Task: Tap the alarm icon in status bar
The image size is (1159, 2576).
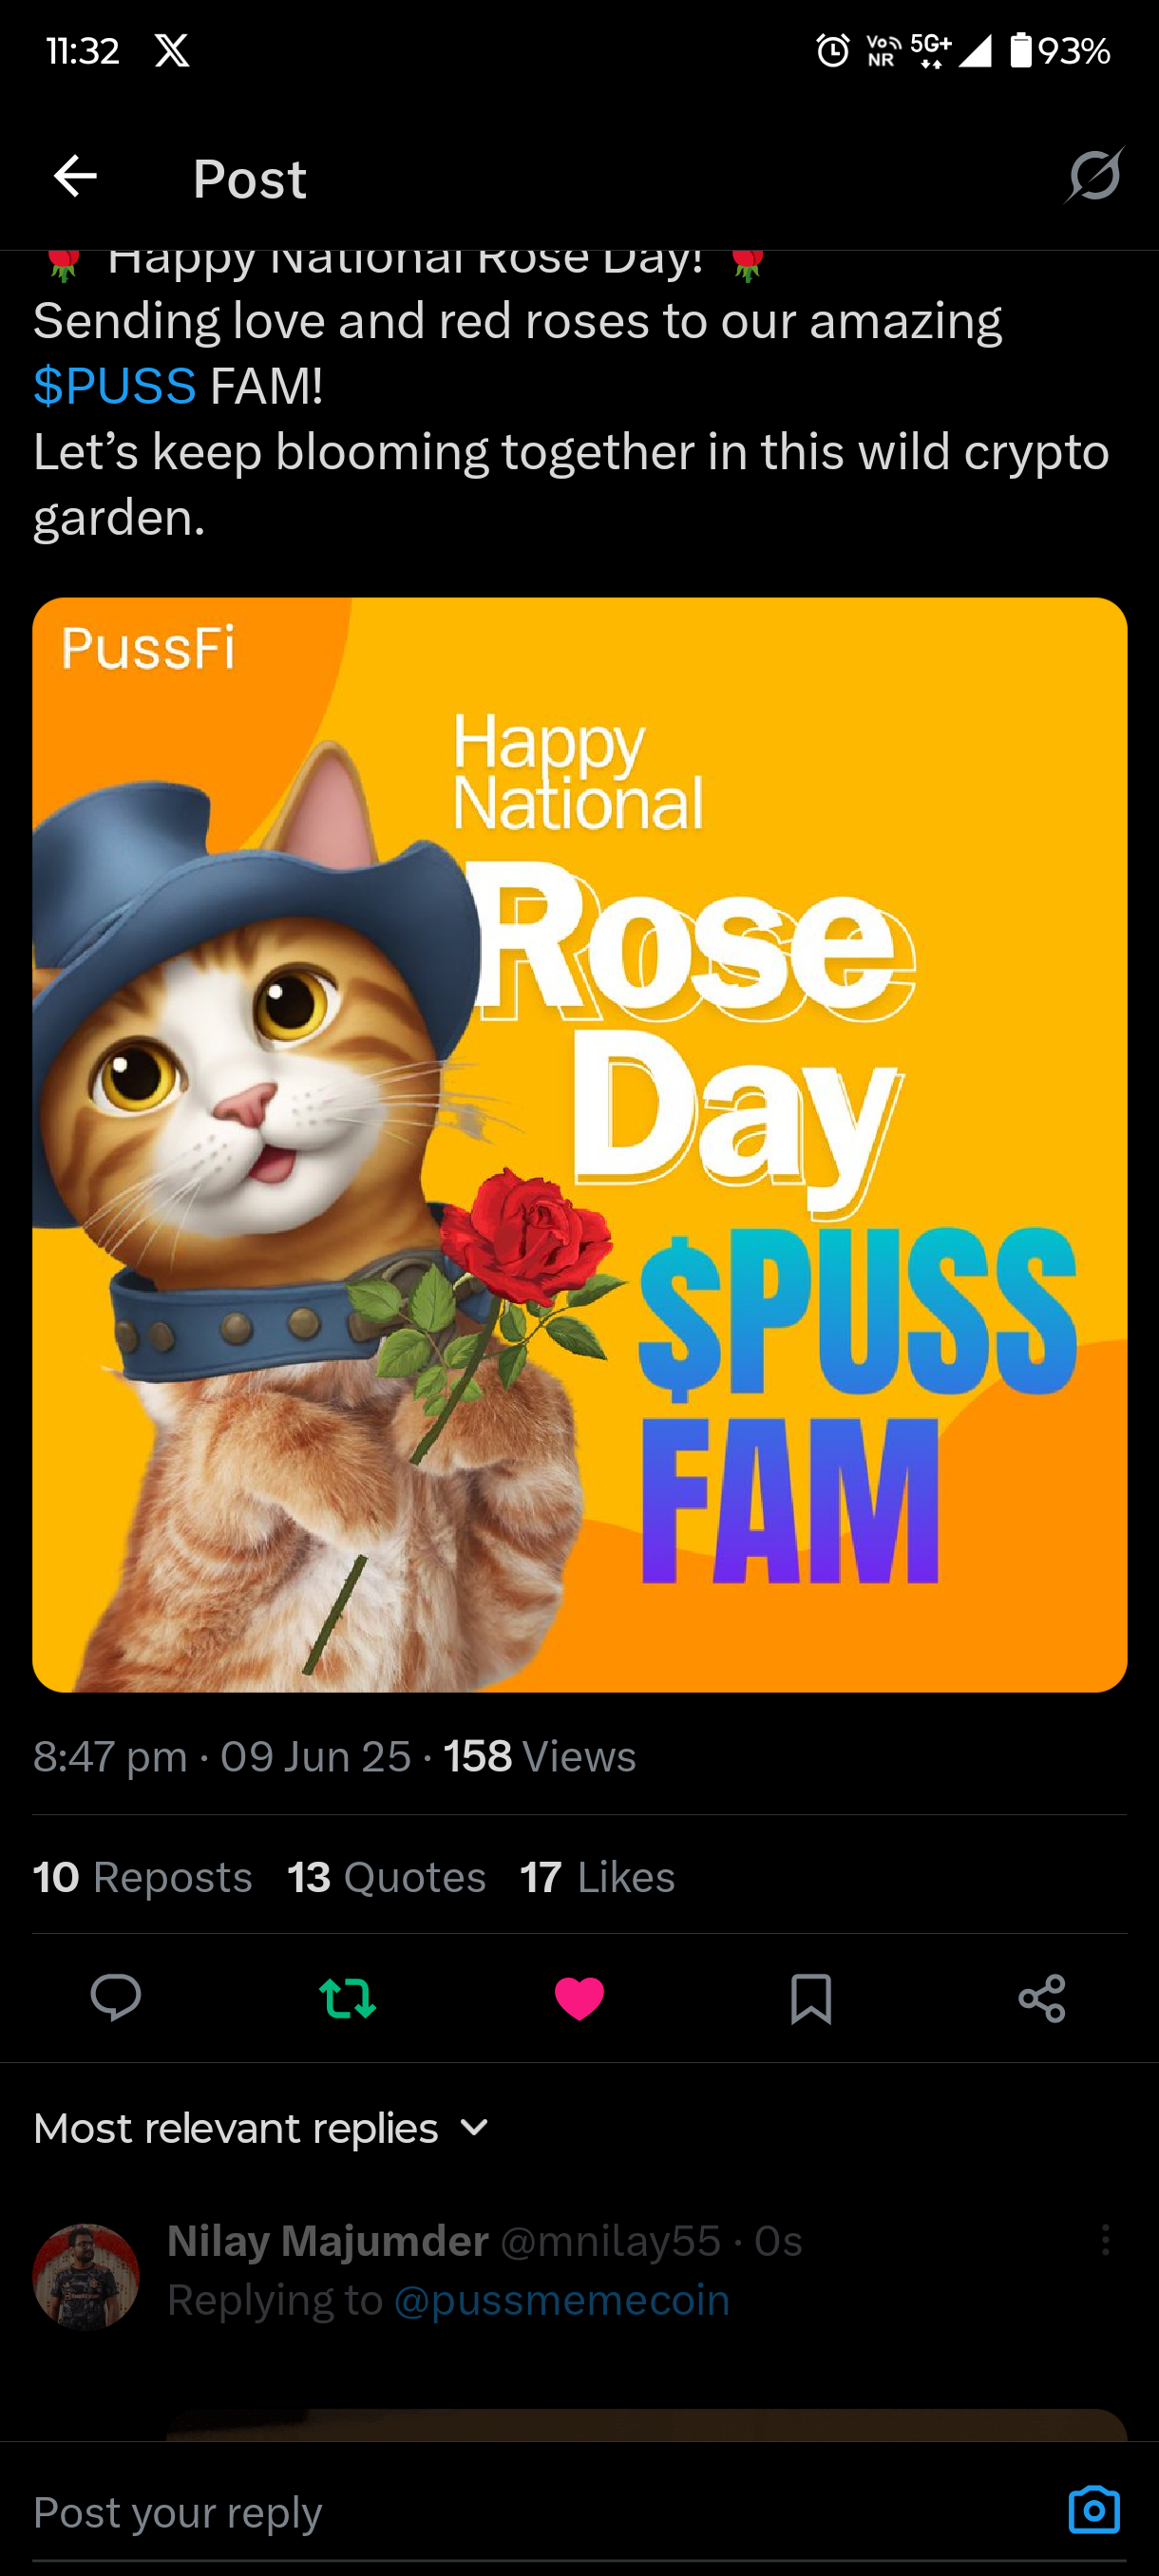Action: [833, 50]
